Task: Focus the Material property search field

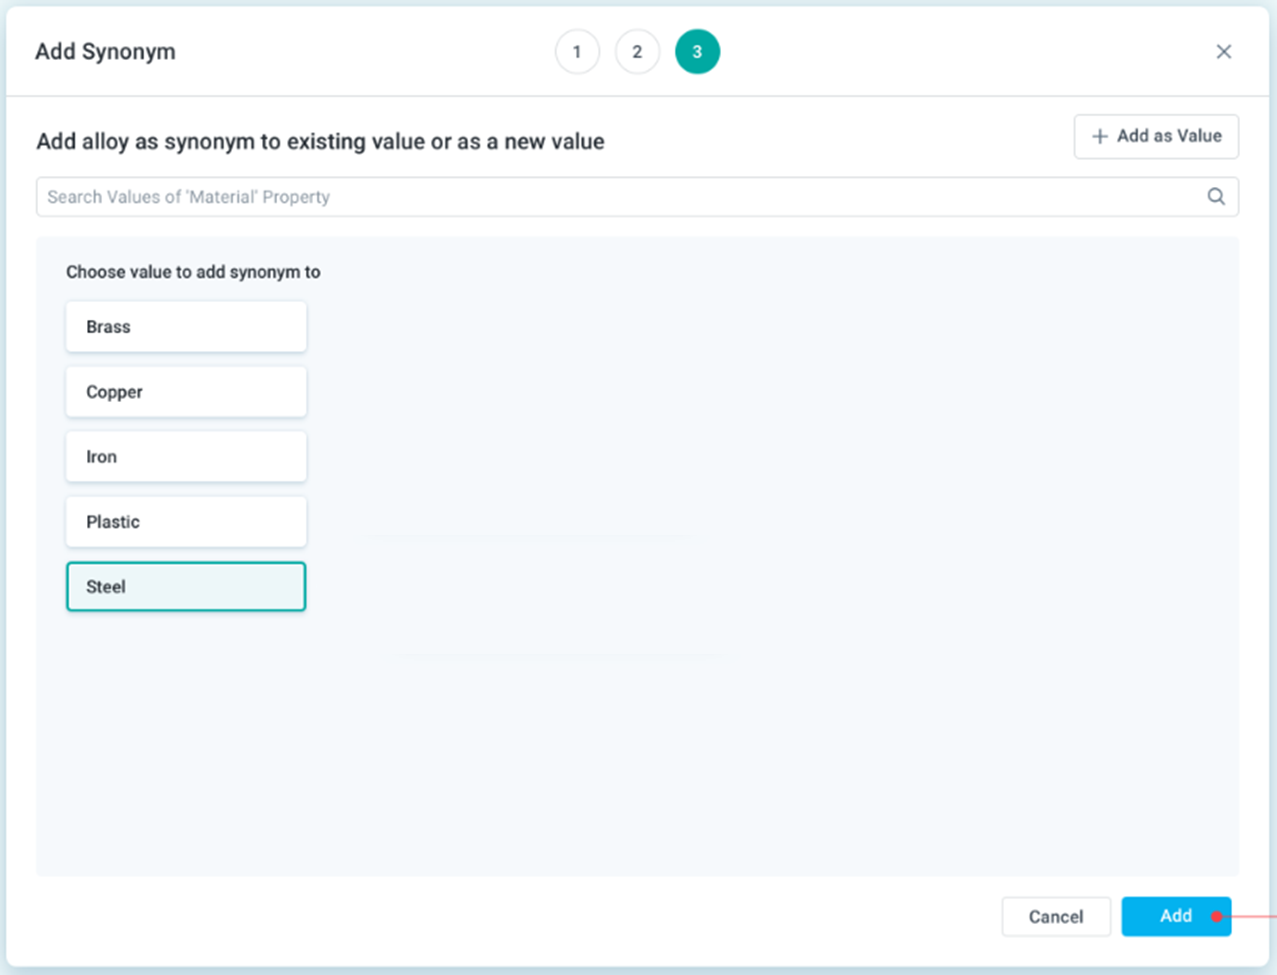Action: click(x=620, y=197)
